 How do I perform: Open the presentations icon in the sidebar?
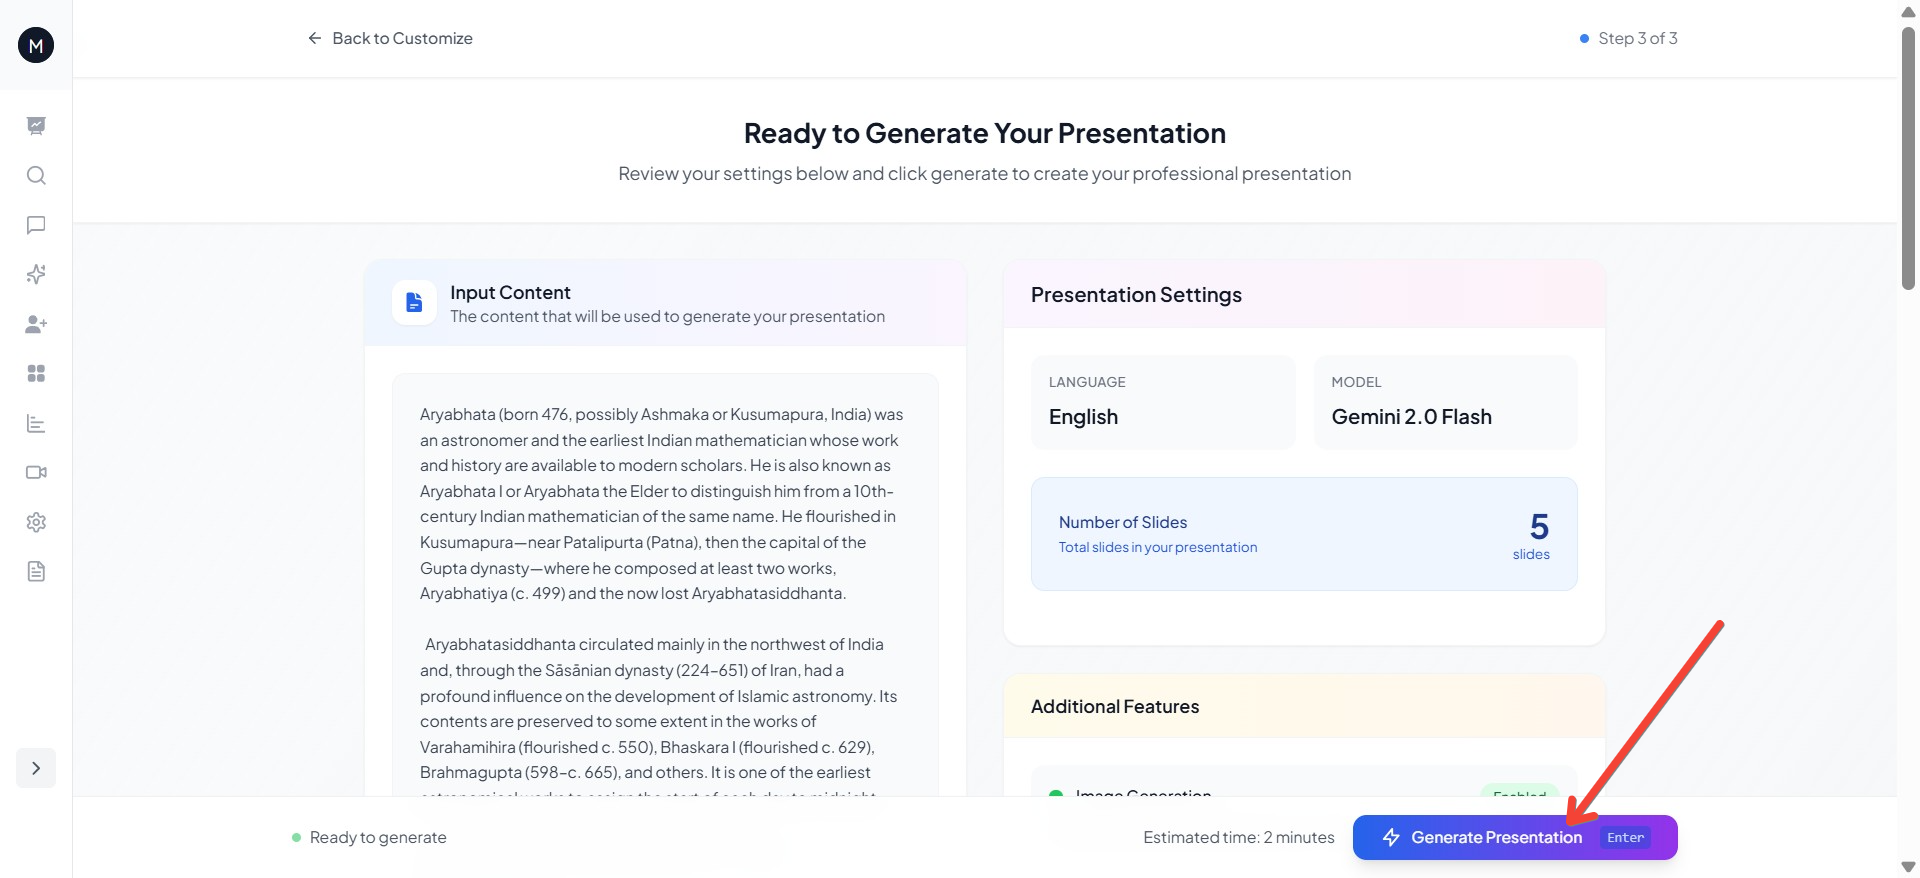[36, 126]
